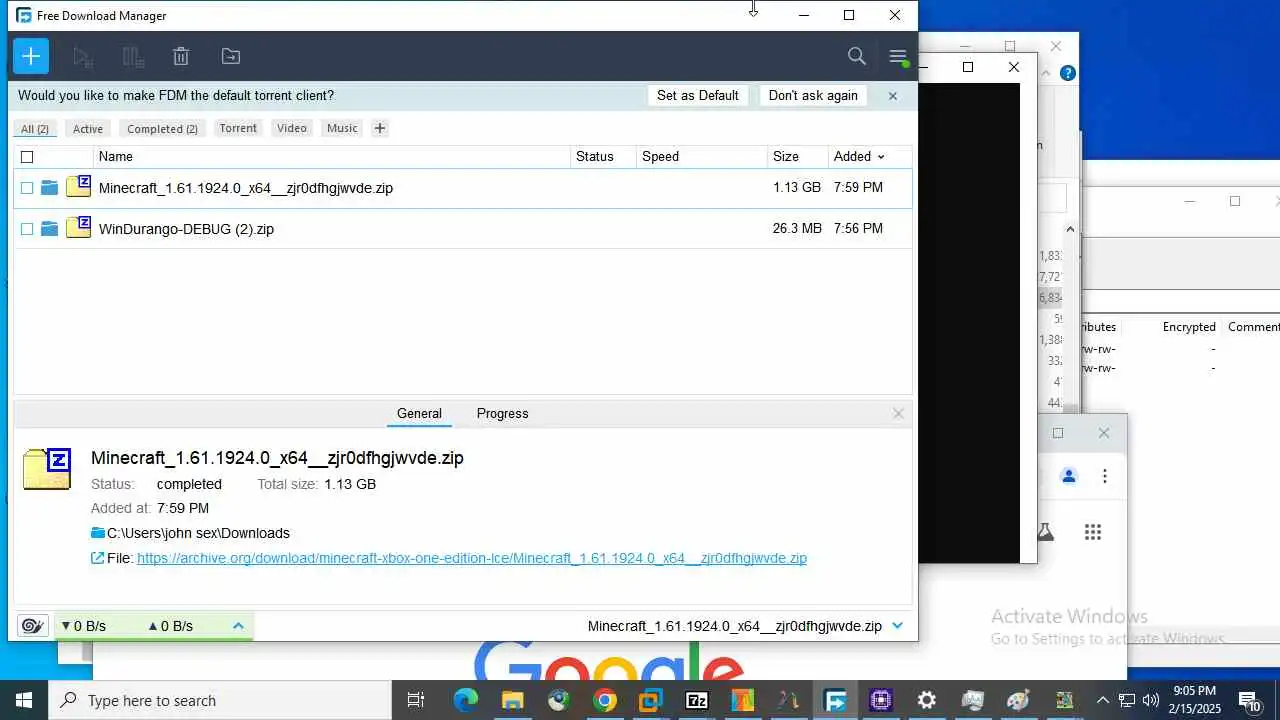
Task: Click large zip icon in details panel
Action: click(x=47, y=469)
